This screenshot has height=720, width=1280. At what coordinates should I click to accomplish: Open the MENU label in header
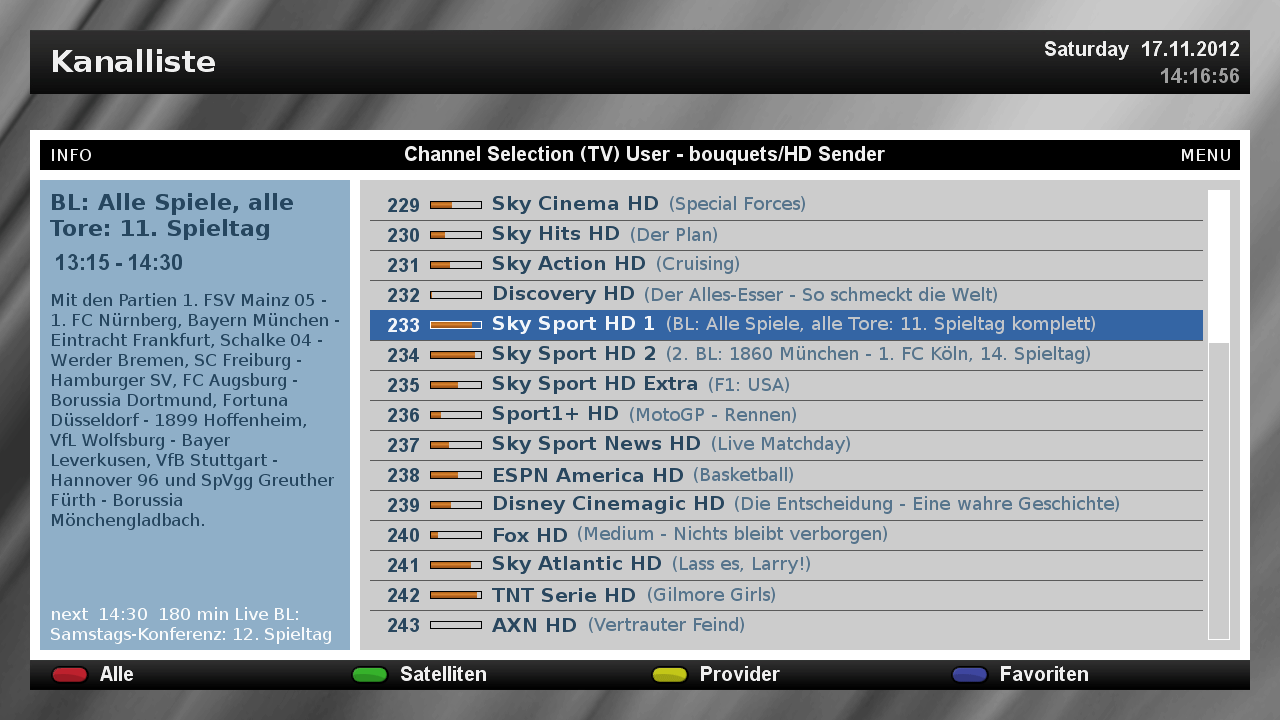coord(1205,155)
